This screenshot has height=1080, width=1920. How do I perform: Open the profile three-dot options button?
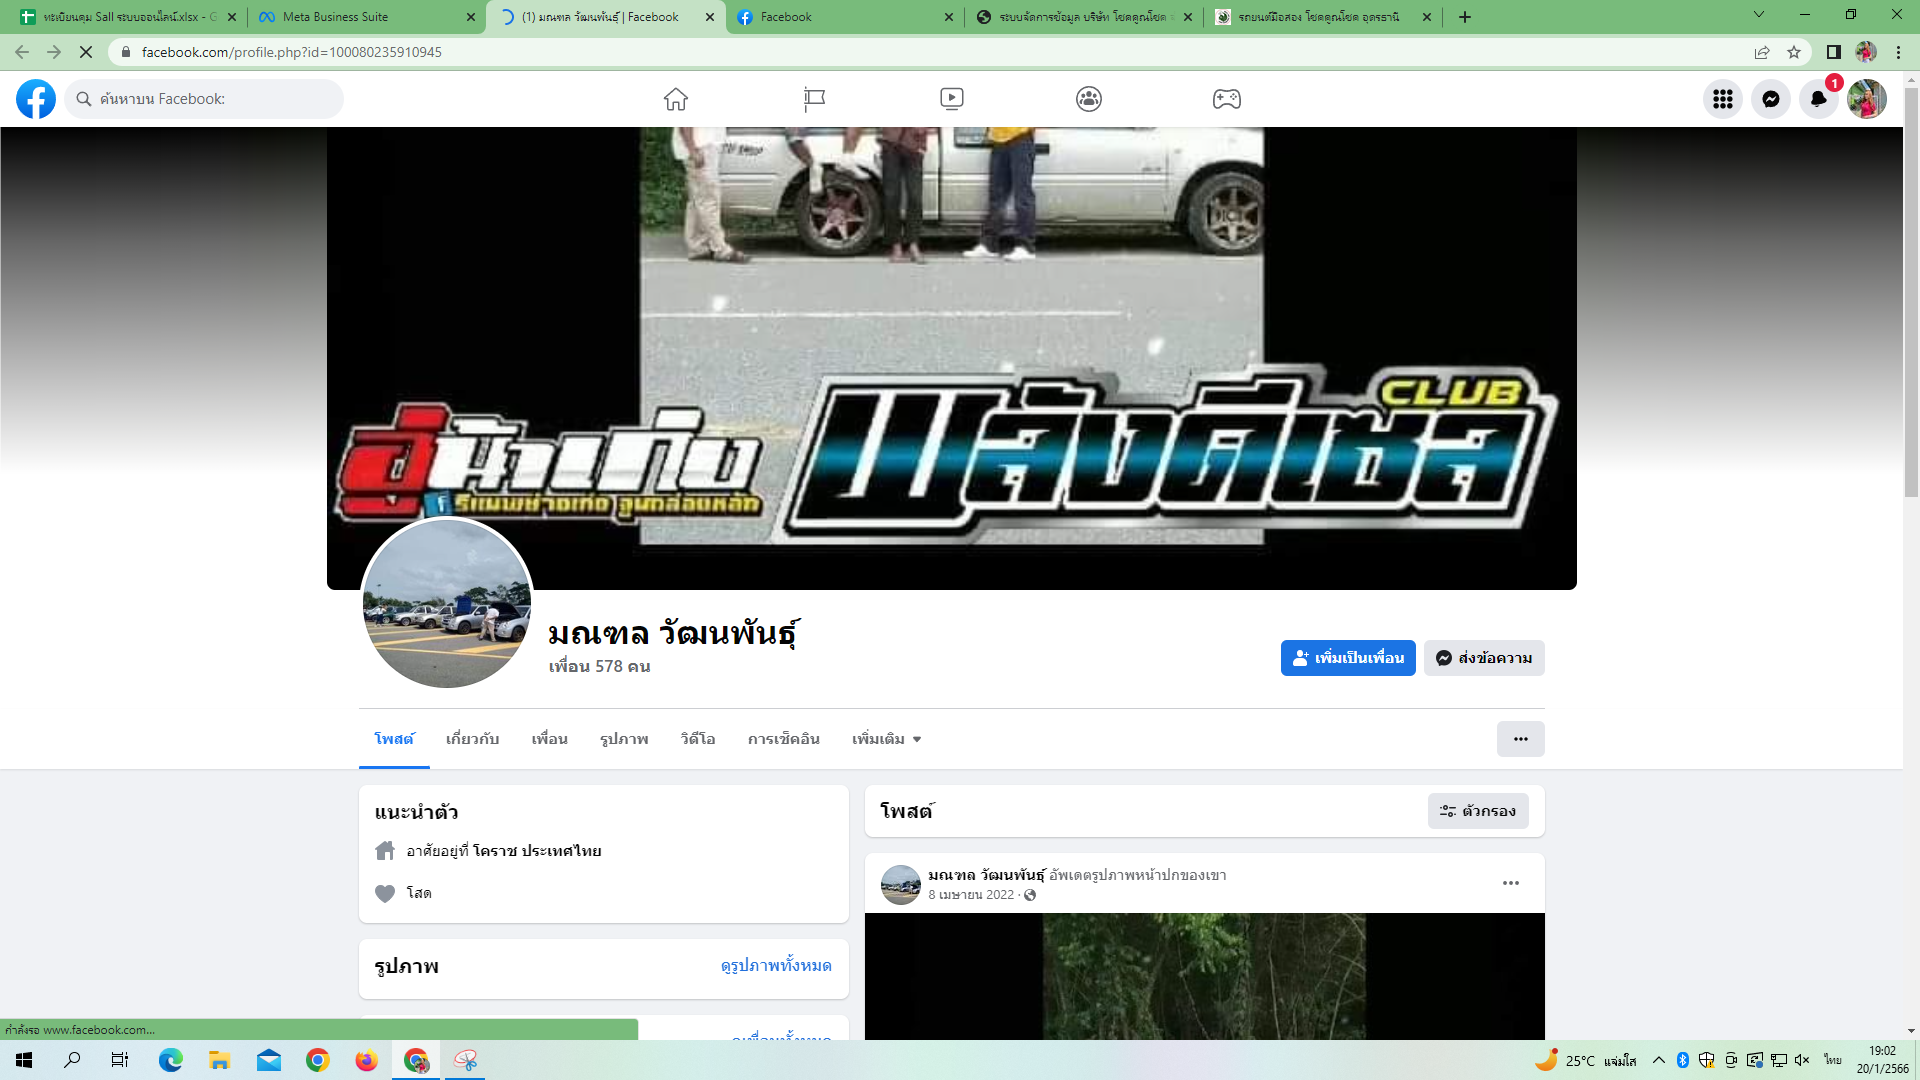(x=1520, y=739)
